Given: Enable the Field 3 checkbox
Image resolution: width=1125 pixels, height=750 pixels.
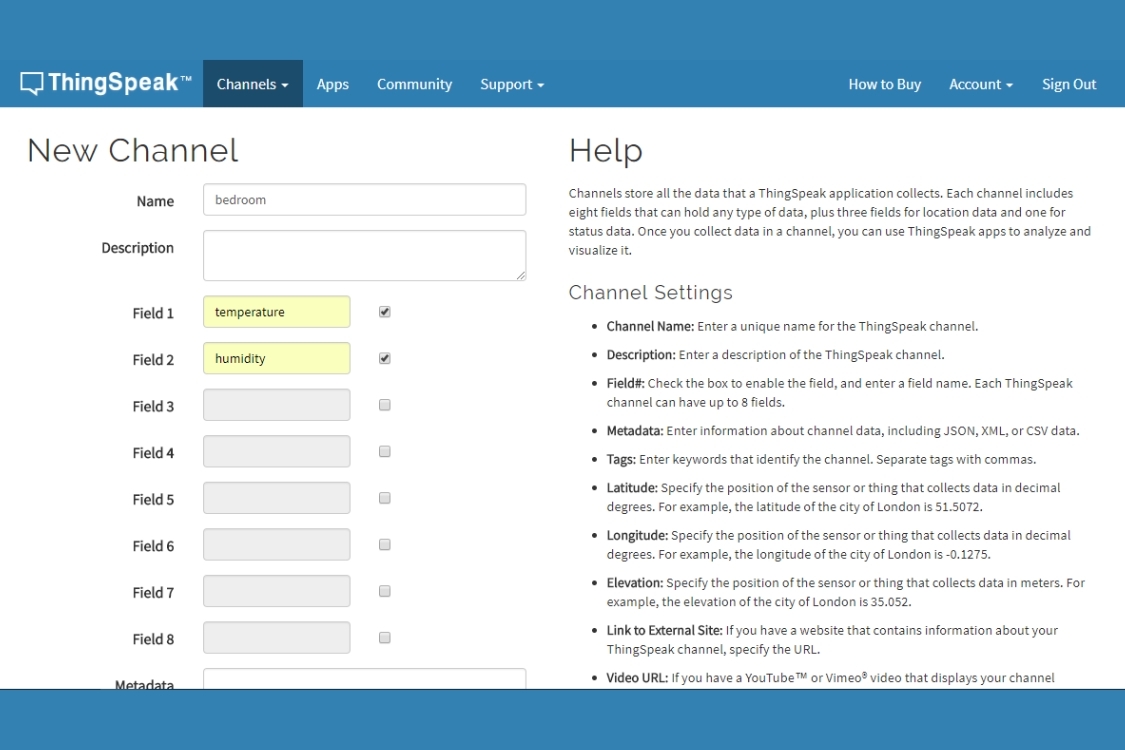Looking at the screenshot, I should [x=385, y=405].
